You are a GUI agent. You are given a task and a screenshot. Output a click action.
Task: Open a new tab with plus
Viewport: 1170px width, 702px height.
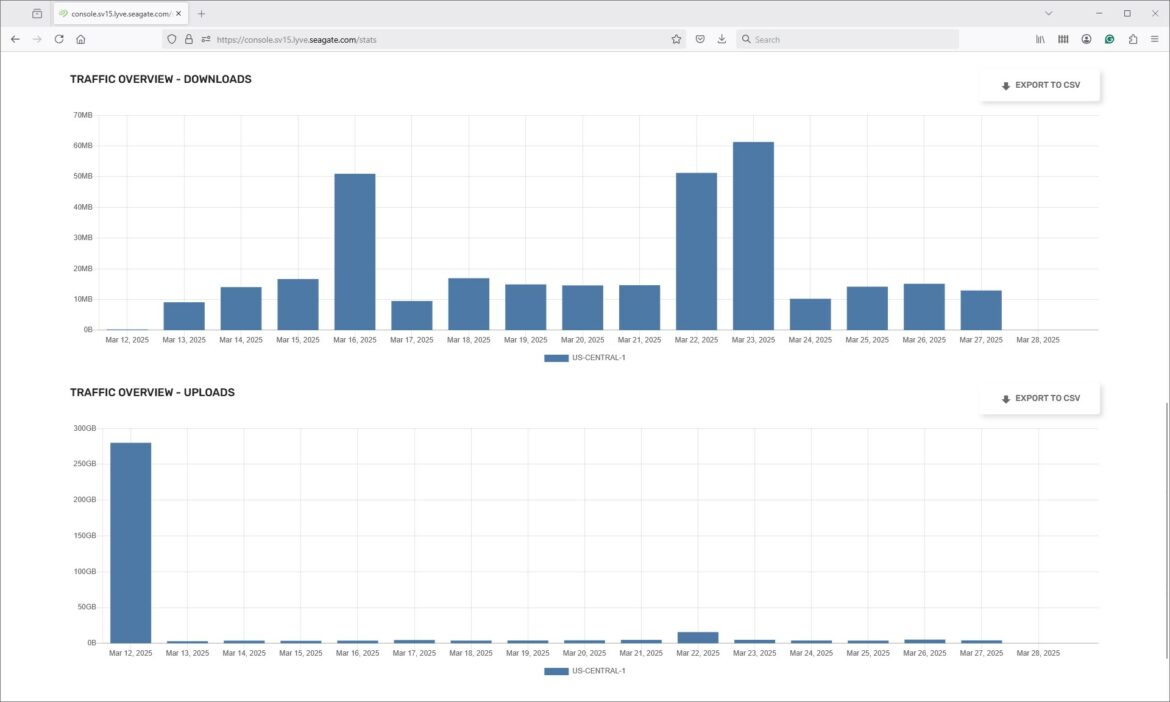pos(201,13)
